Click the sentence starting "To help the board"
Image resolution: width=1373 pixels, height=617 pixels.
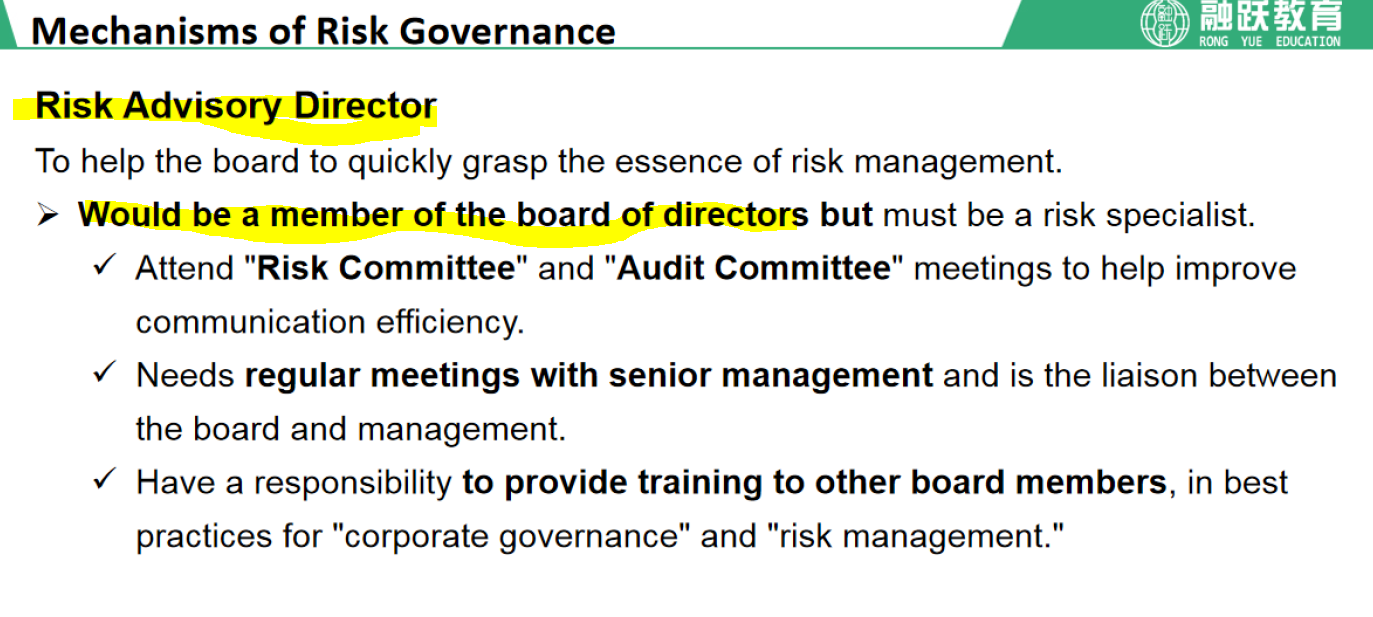pos(548,161)
